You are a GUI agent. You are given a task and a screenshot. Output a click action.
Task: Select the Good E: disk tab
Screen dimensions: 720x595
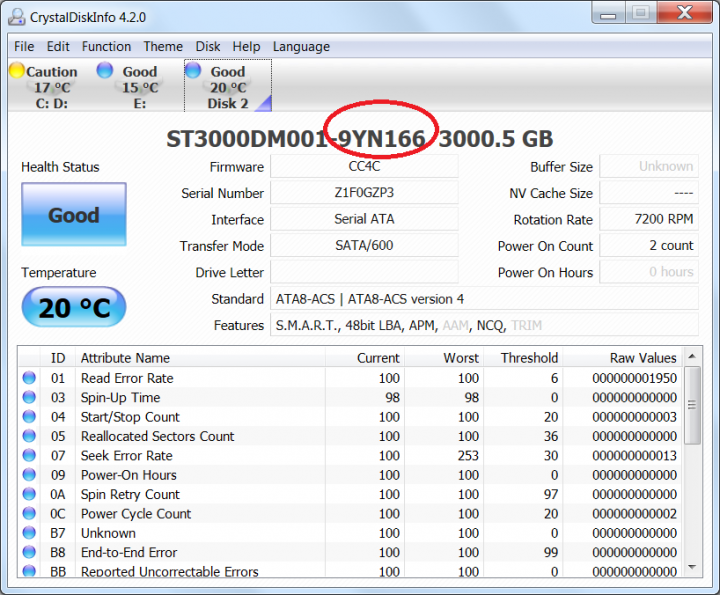point(138,86)
